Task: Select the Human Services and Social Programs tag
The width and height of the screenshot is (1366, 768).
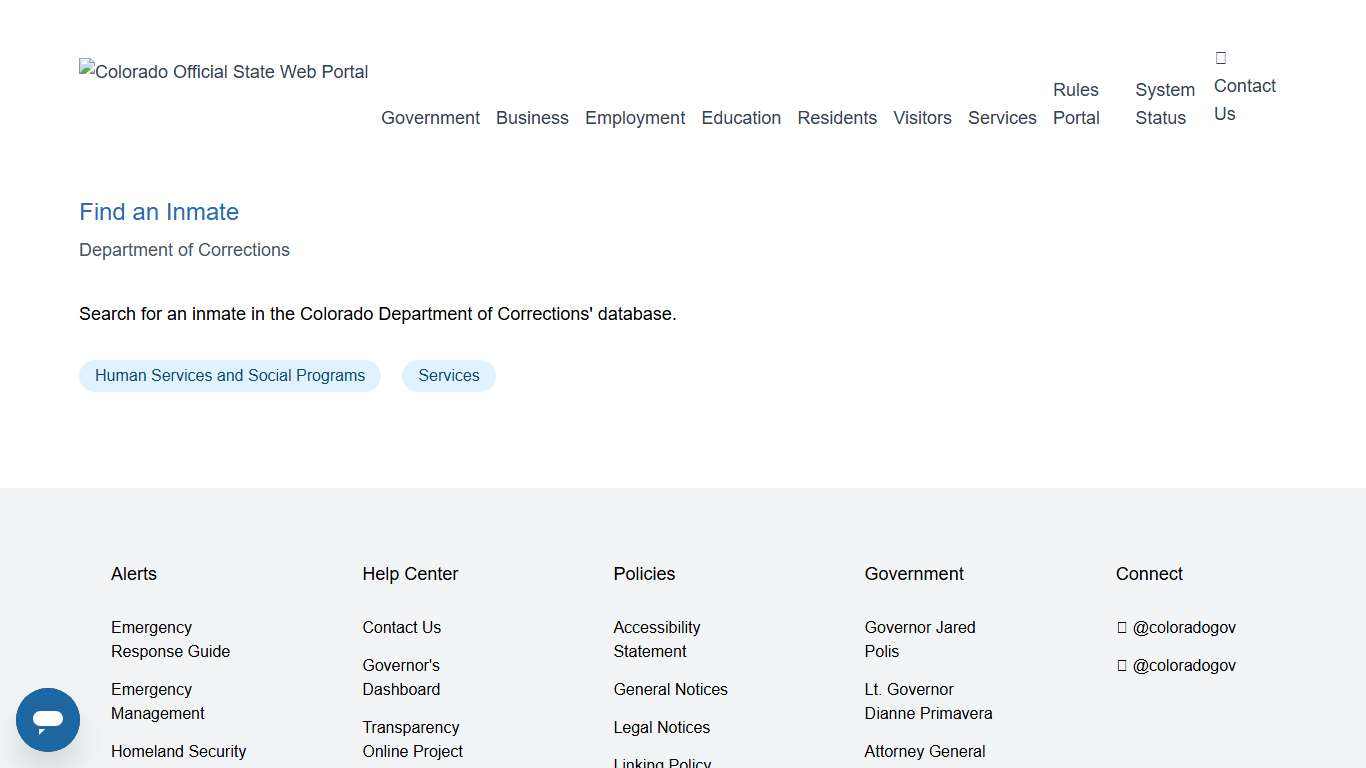Action: [x=229, y=375]
